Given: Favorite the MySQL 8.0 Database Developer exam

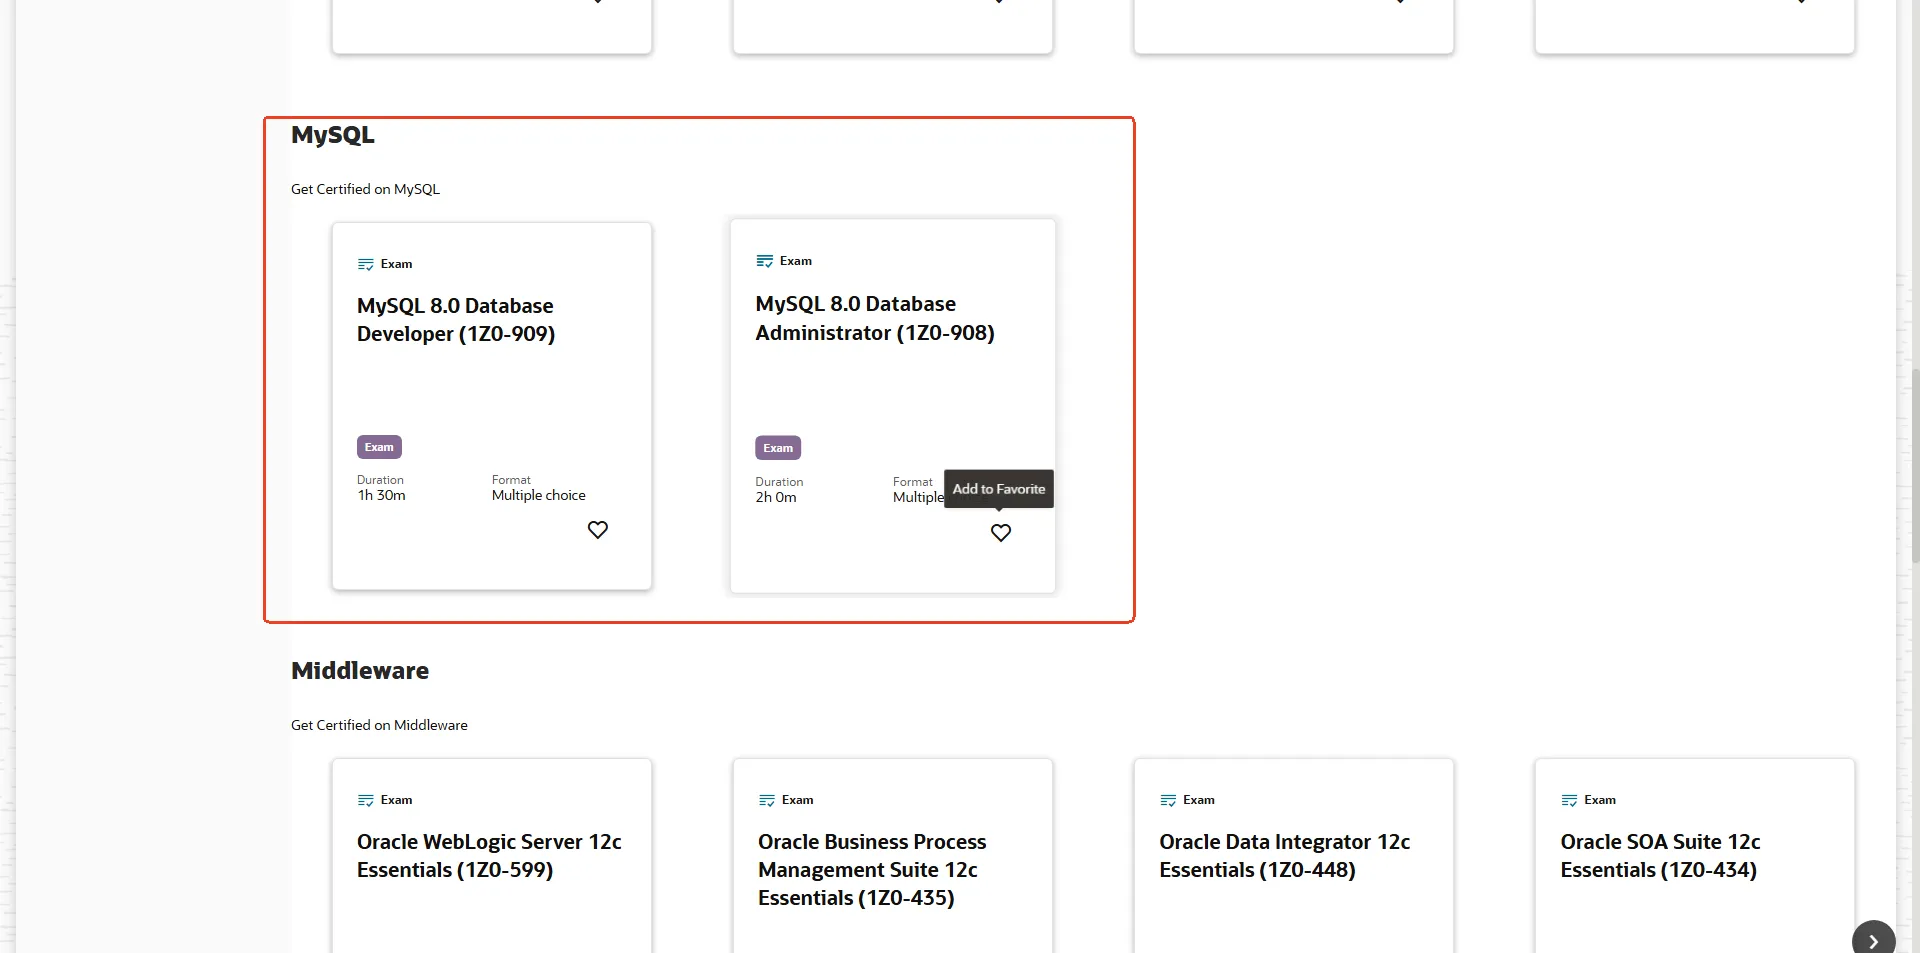Looking at the screenshot, I should point(598,530).
